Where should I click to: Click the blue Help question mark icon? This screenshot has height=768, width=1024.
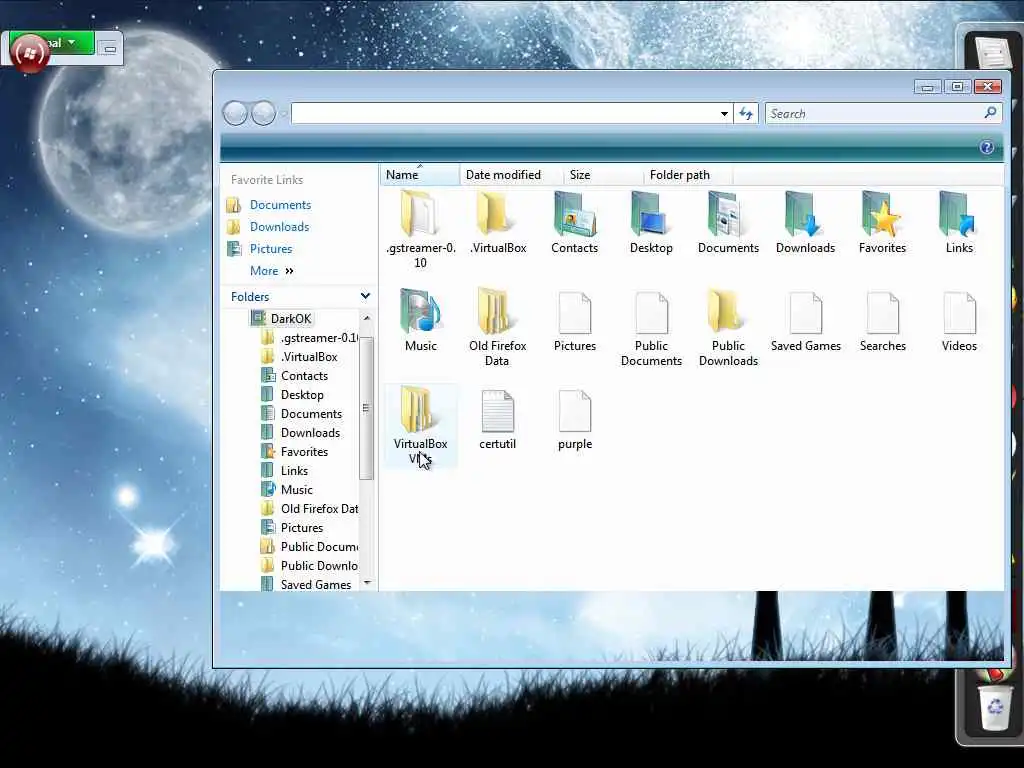(x=987, y=148)
